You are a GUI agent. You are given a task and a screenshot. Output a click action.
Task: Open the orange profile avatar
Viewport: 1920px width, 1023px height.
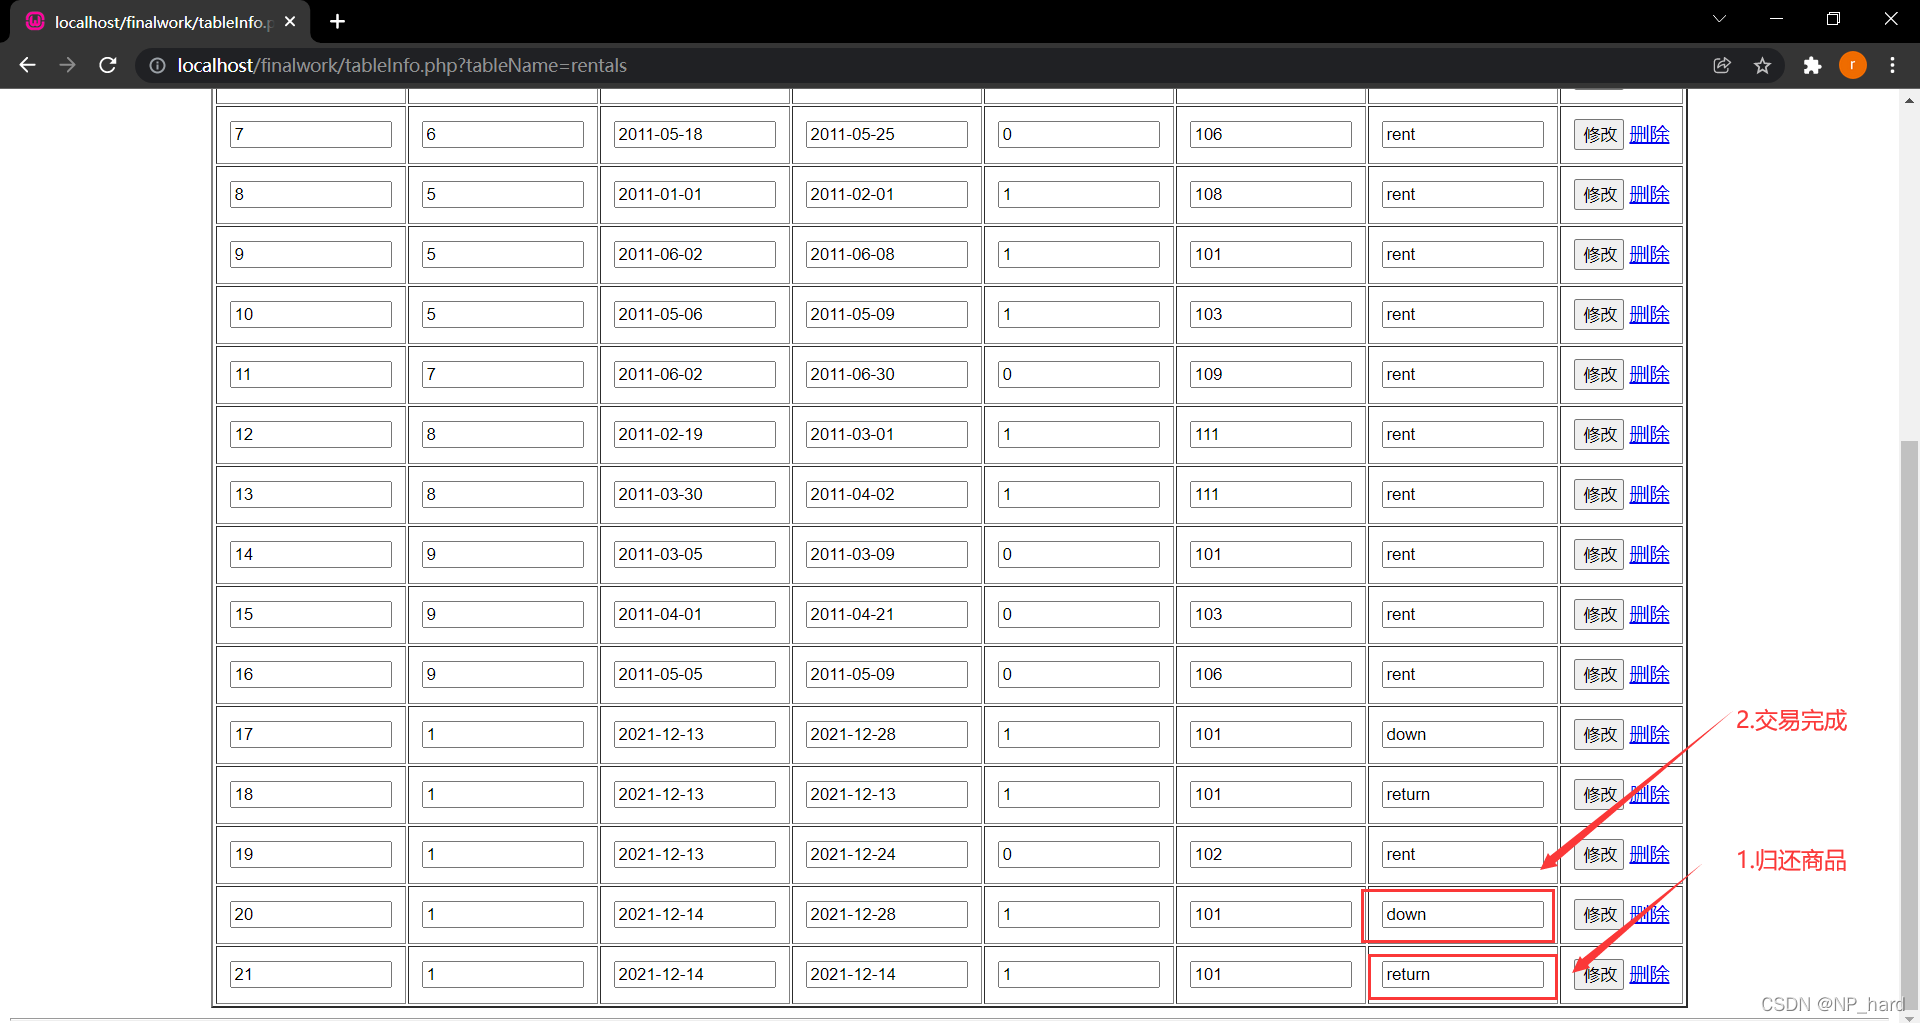coord(1852,65)
